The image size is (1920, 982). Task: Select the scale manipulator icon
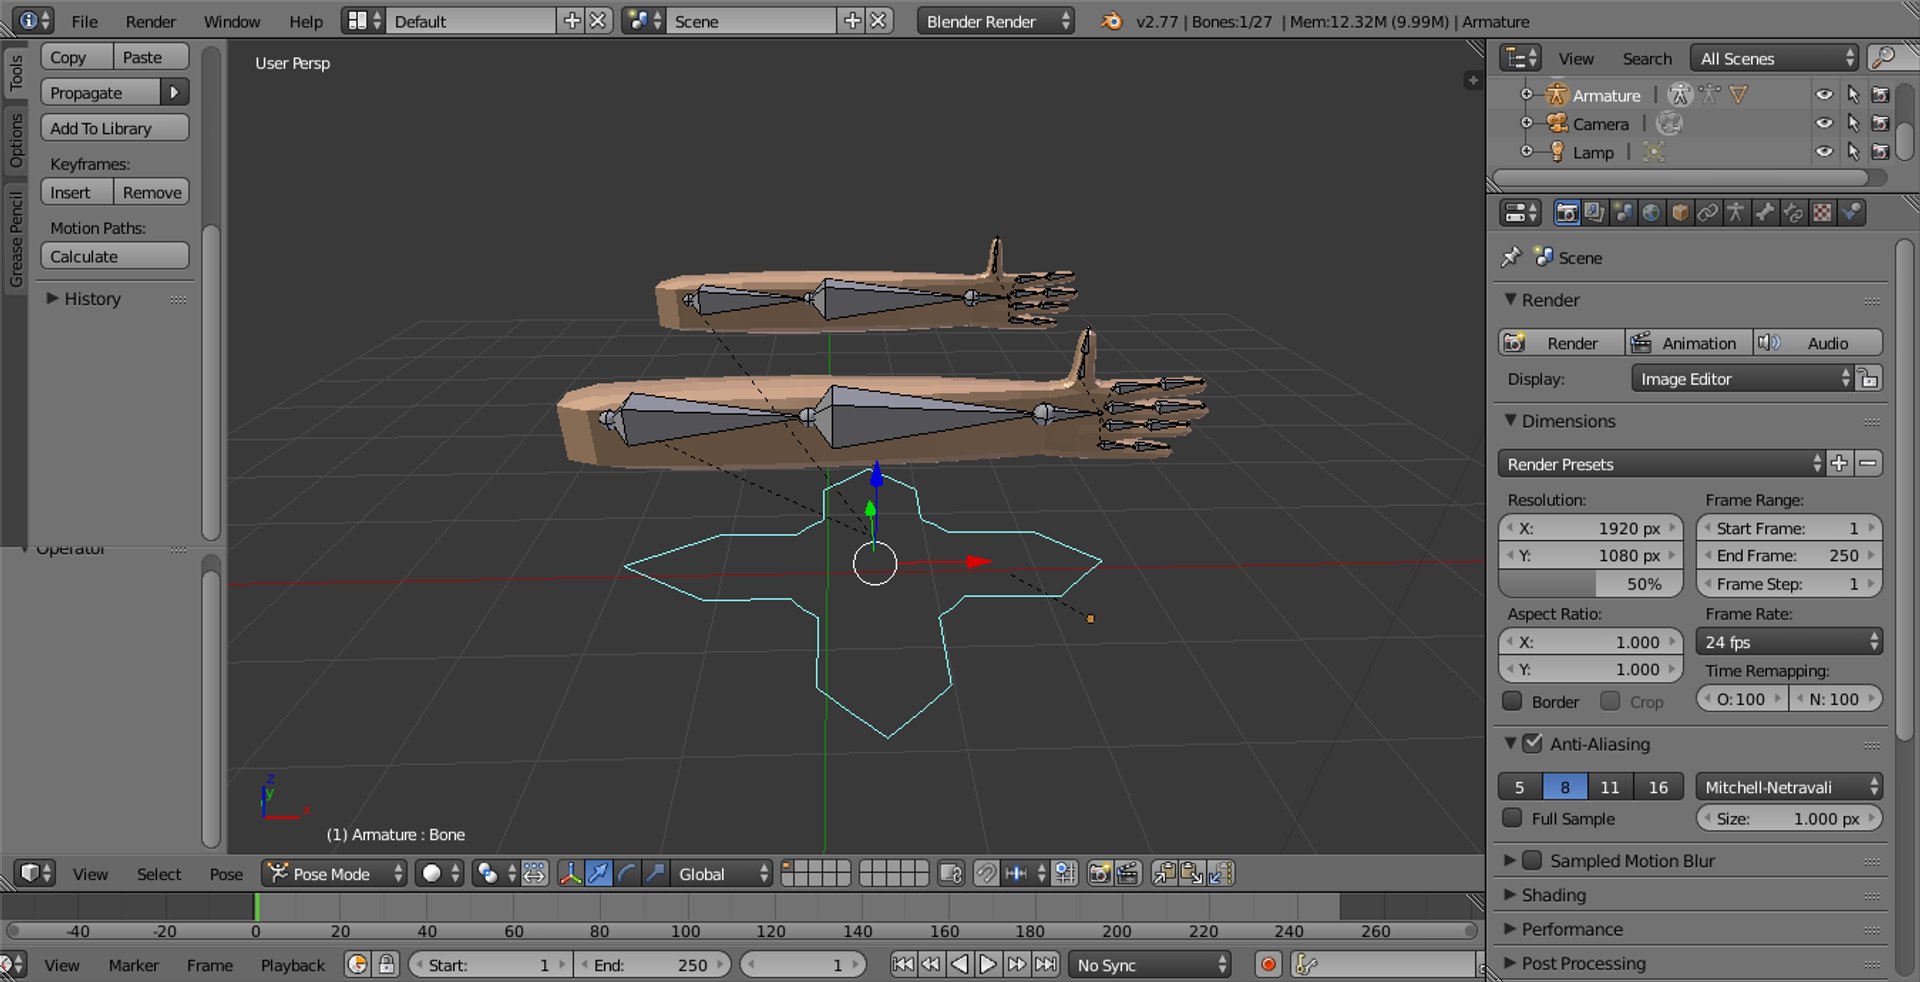[x=655, y=874]
